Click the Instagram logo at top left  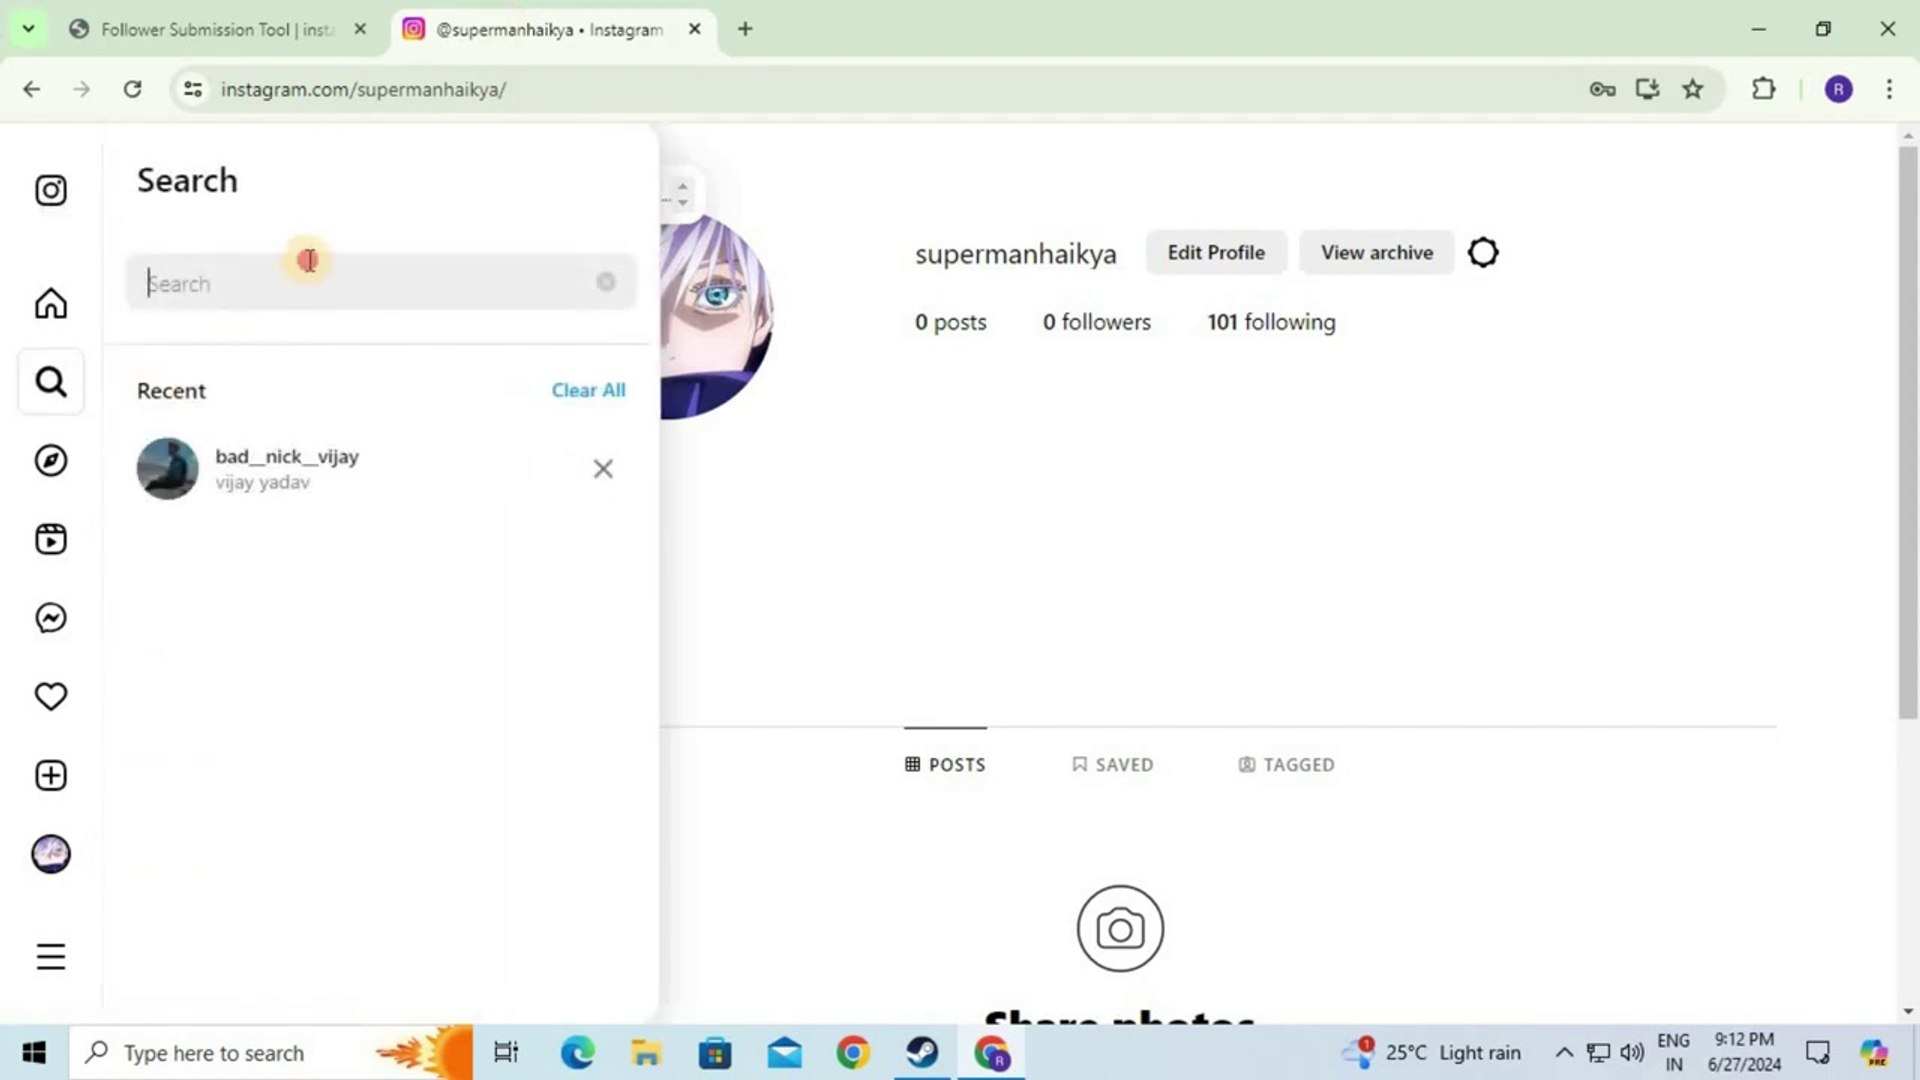(50, 190)
